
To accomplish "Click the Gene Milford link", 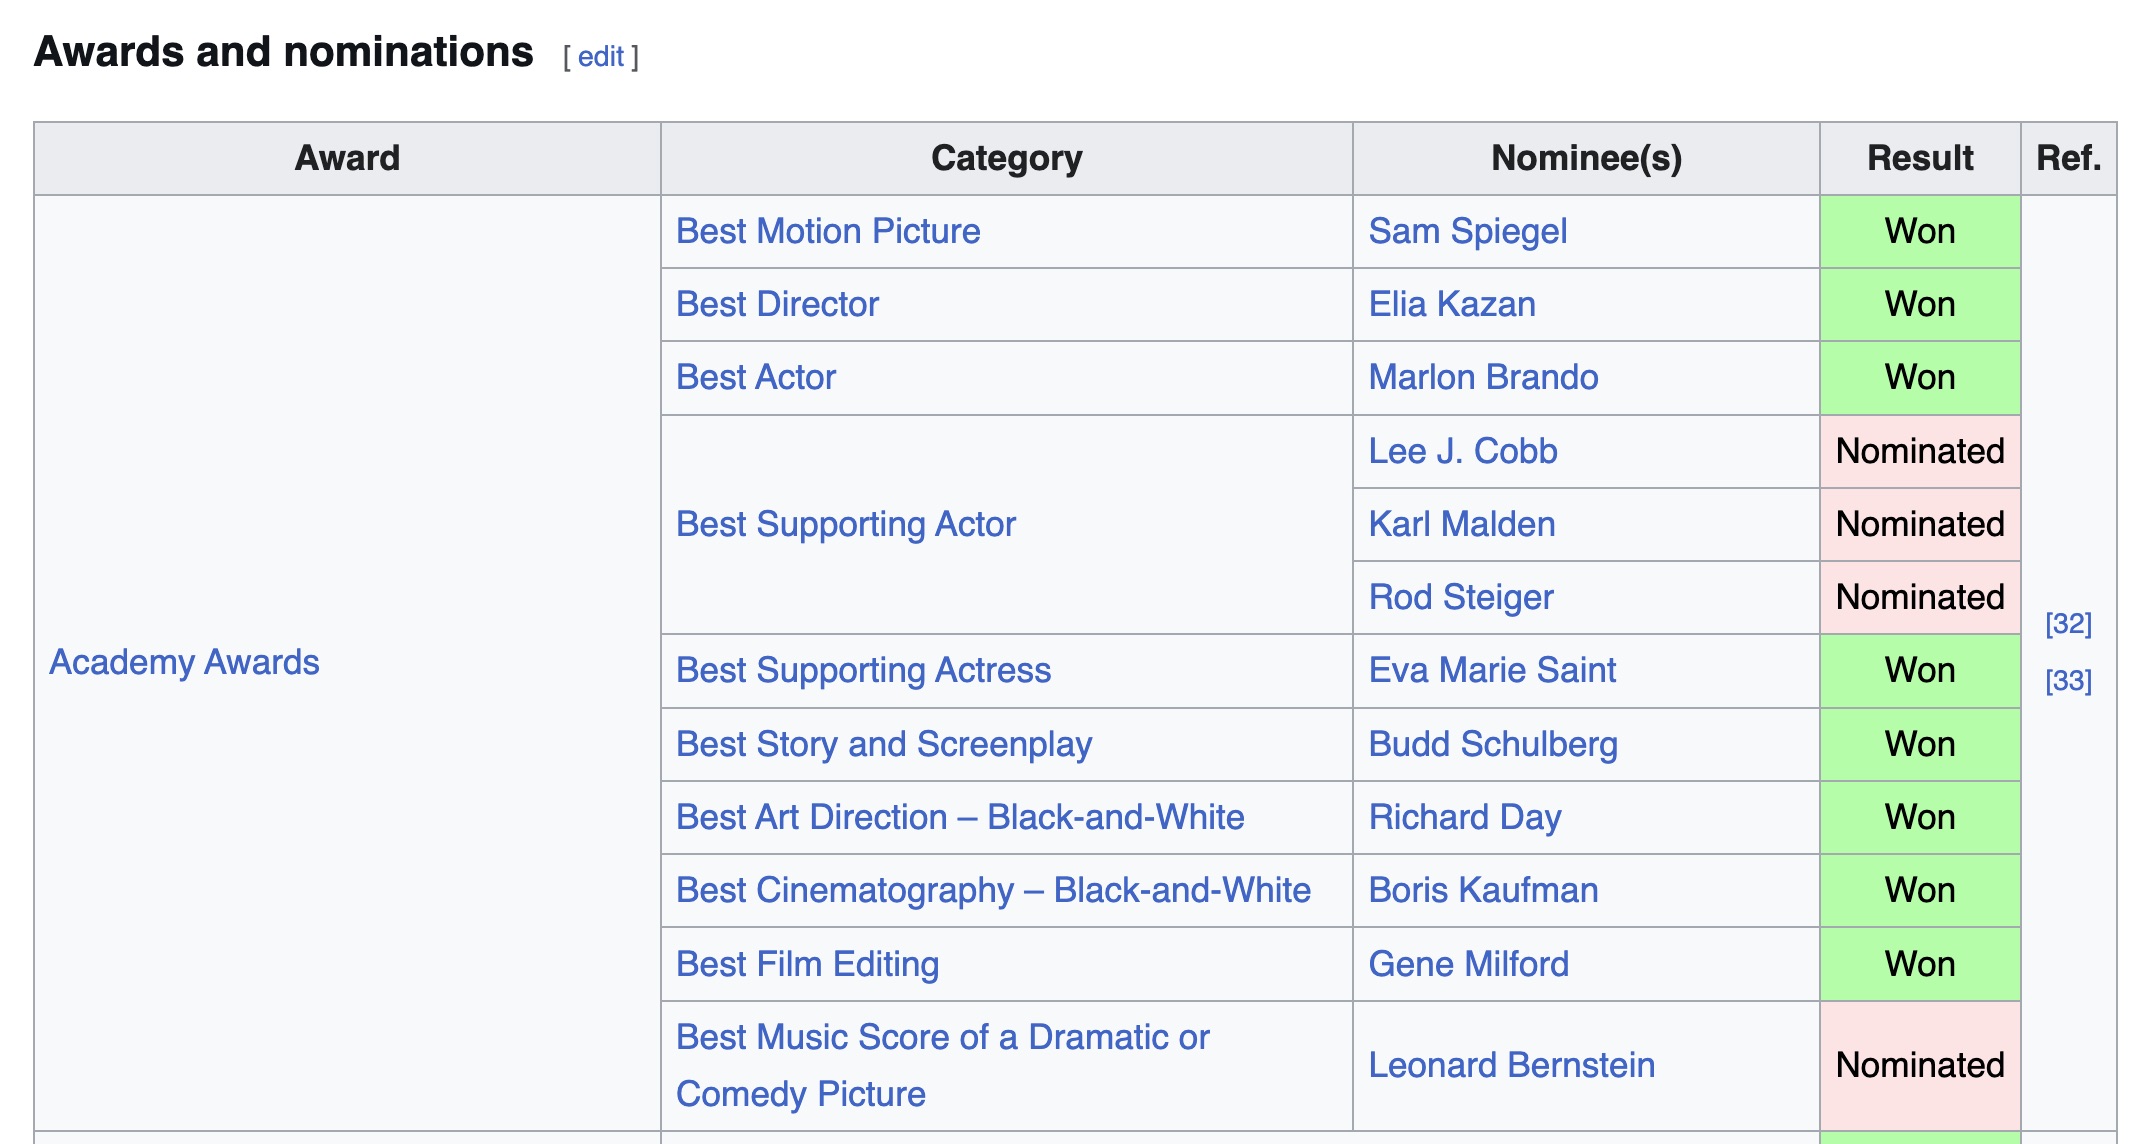I will point(1468,963).
